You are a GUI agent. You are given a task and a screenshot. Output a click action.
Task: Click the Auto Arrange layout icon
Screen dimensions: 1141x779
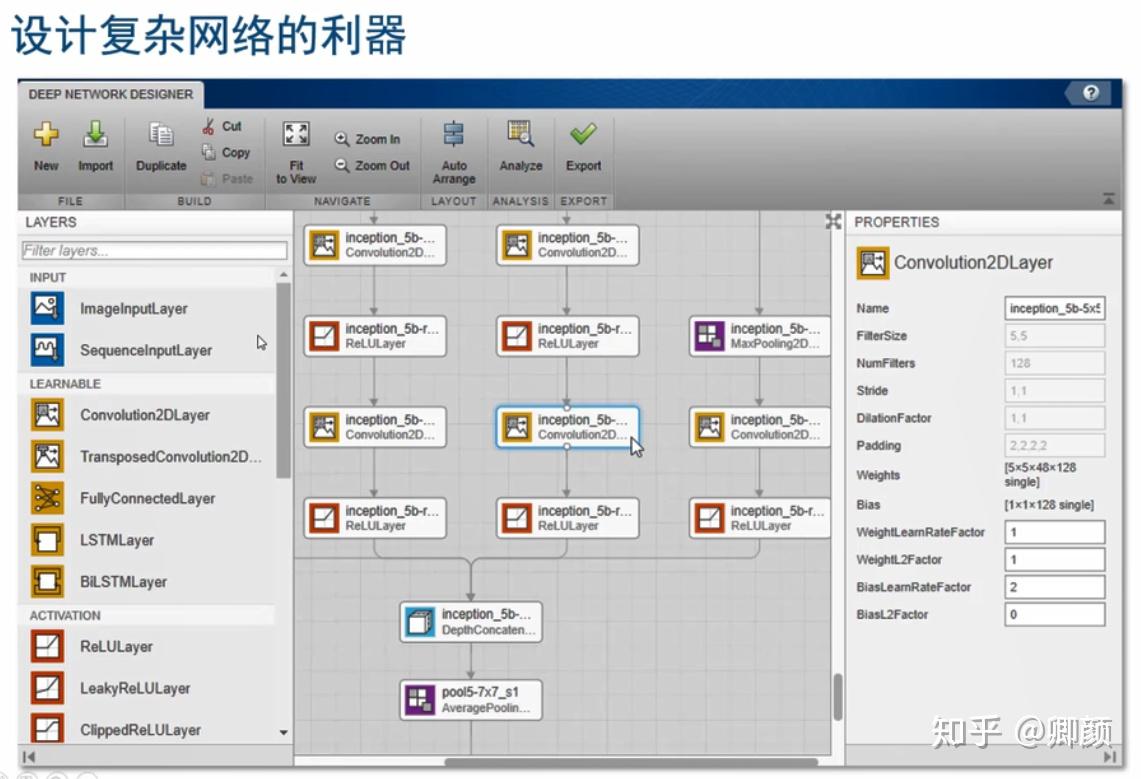454,140
